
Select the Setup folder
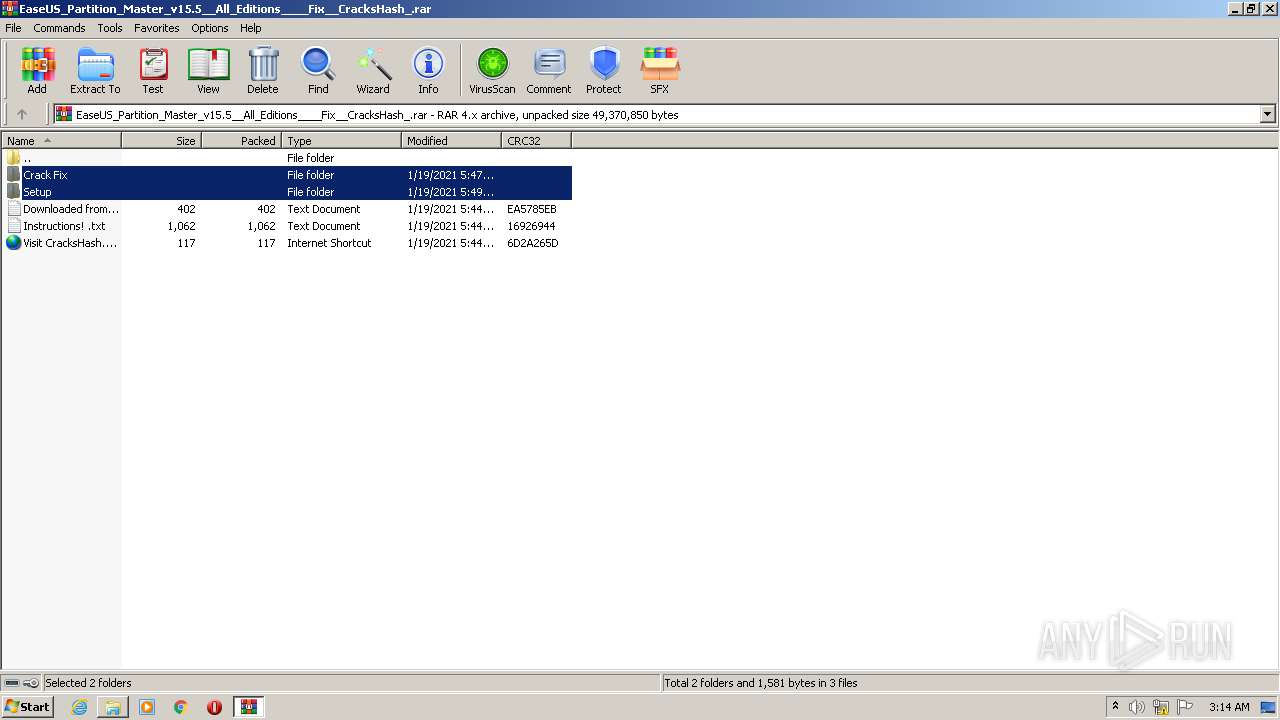click(287, 192)
